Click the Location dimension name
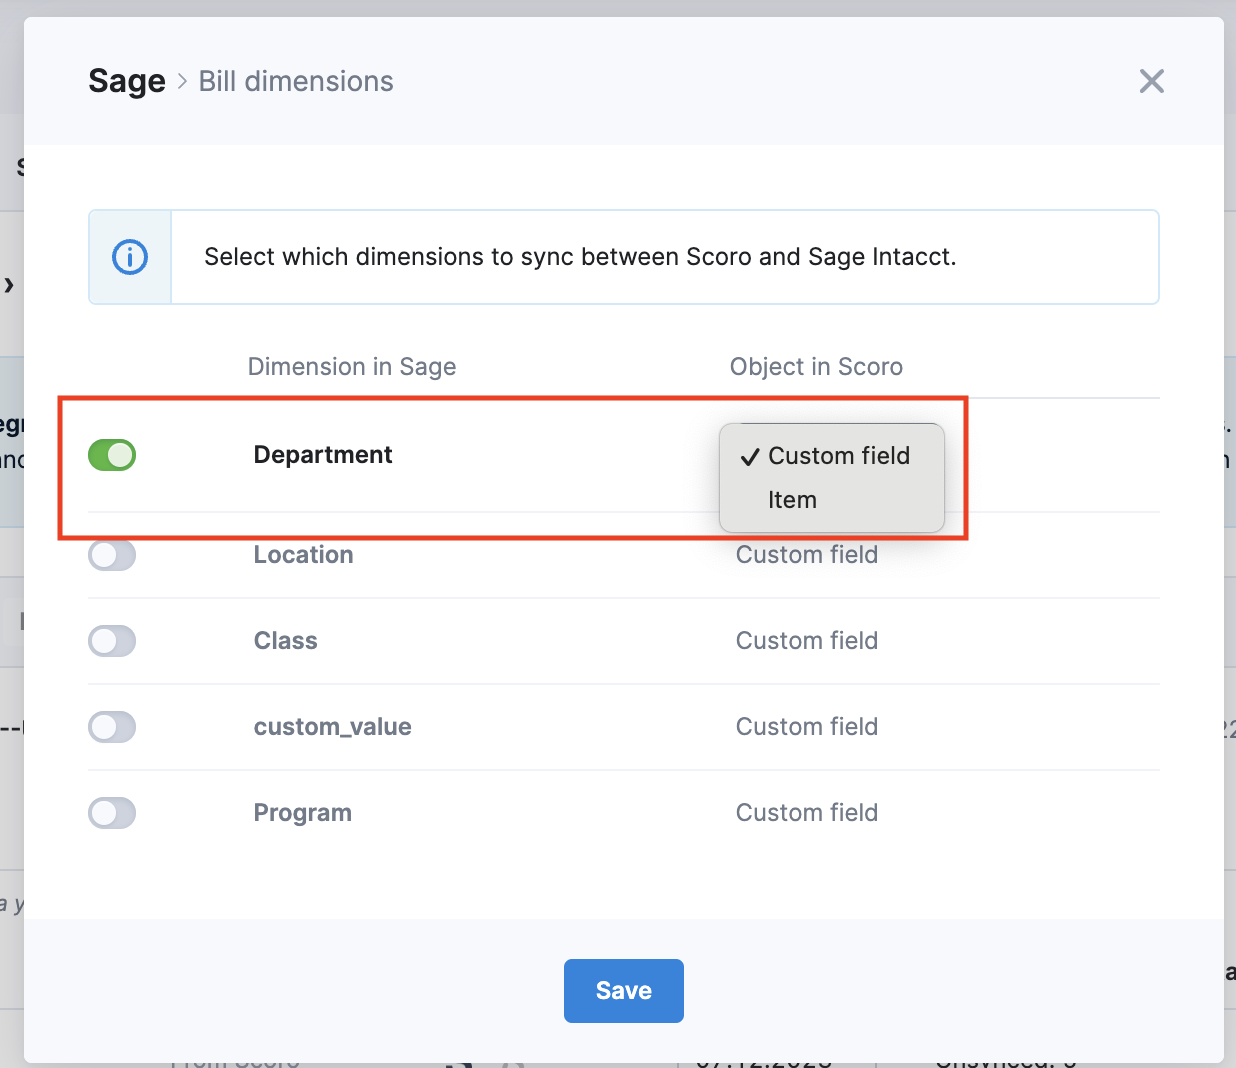 point(304,555)
